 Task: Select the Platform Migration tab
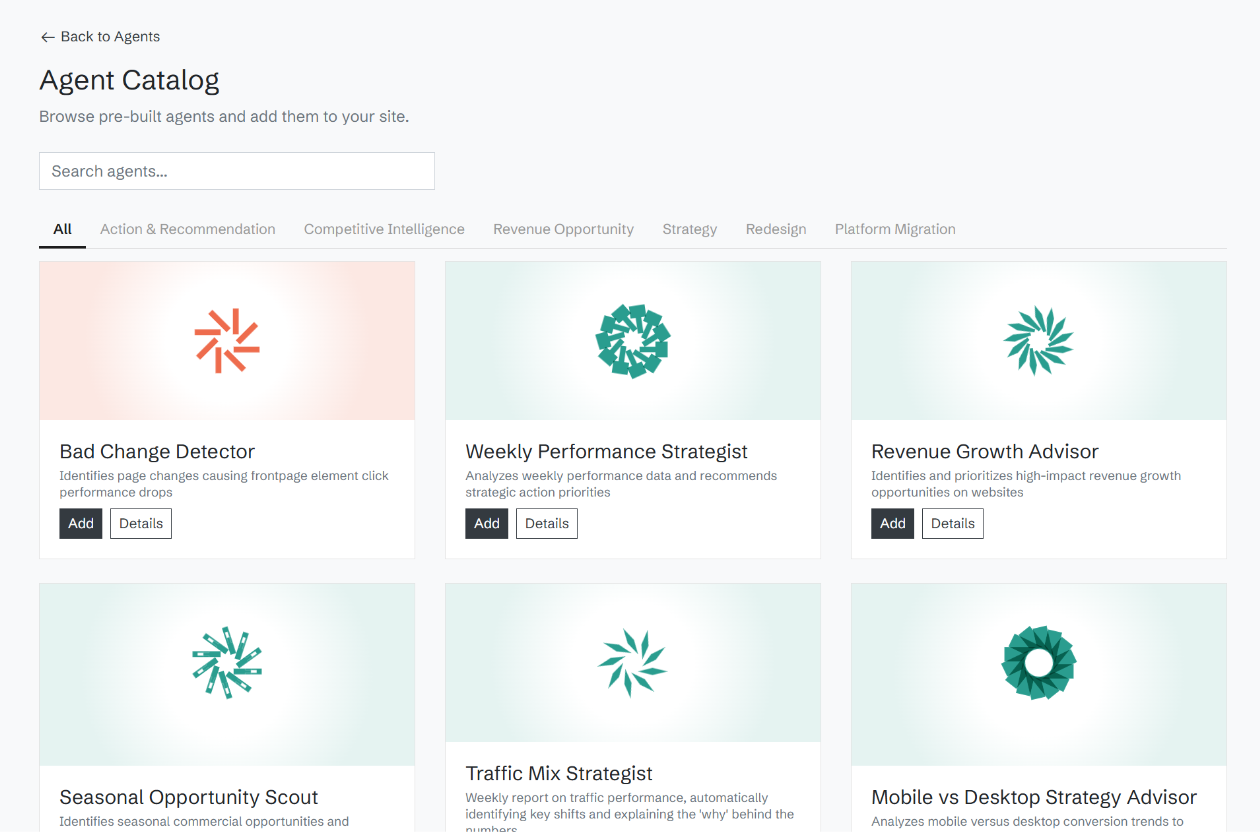coord(895,229)
